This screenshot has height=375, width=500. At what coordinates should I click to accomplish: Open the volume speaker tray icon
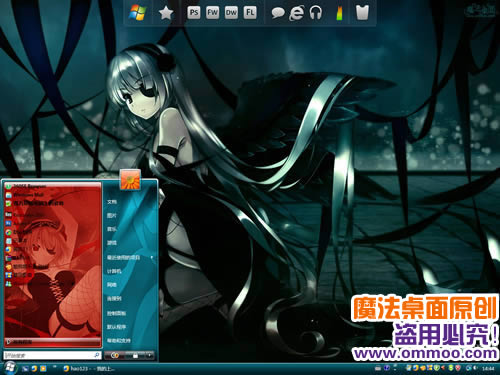(475, 368)
